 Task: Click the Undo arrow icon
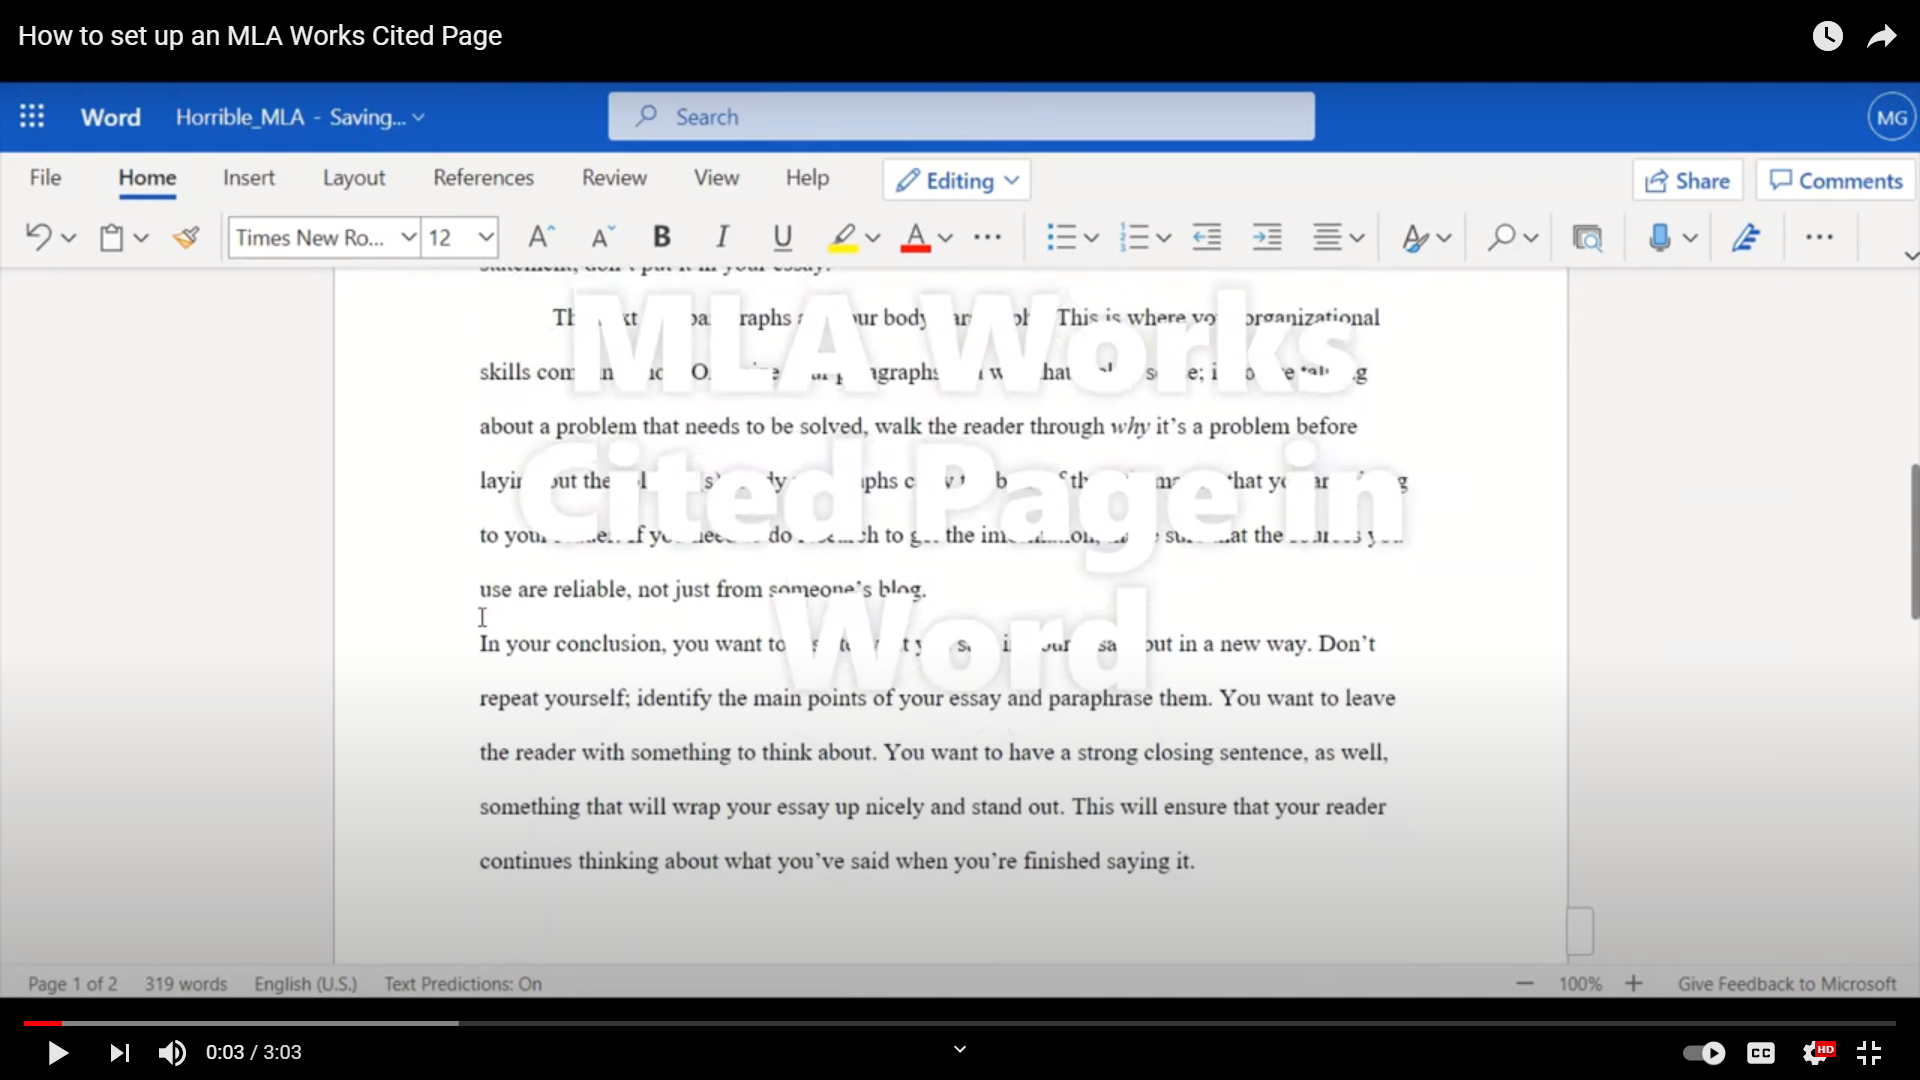click(x=38, y=237)
